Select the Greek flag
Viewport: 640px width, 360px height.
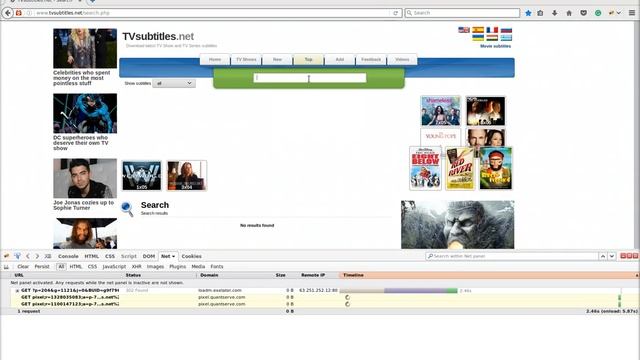tap(506, 38)
